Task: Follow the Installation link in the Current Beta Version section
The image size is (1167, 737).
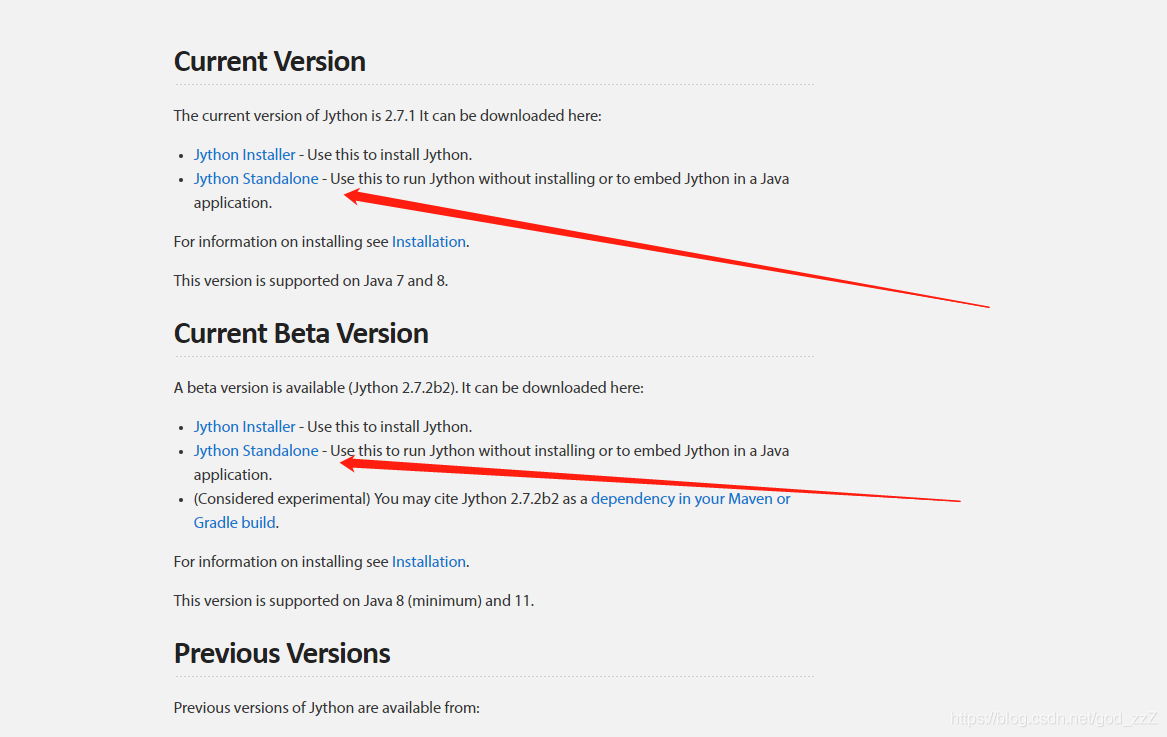Action: pyautogui.click(x=429, y=562)
